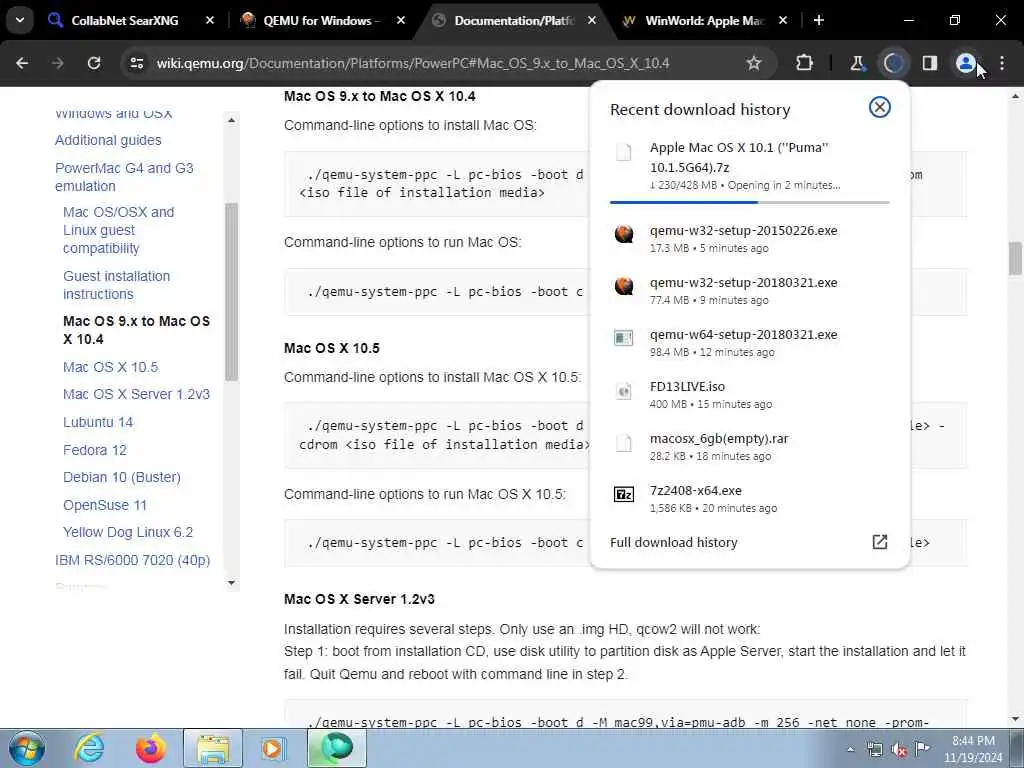Open the tab search dropdown arrow

click(x=20, y=20)
